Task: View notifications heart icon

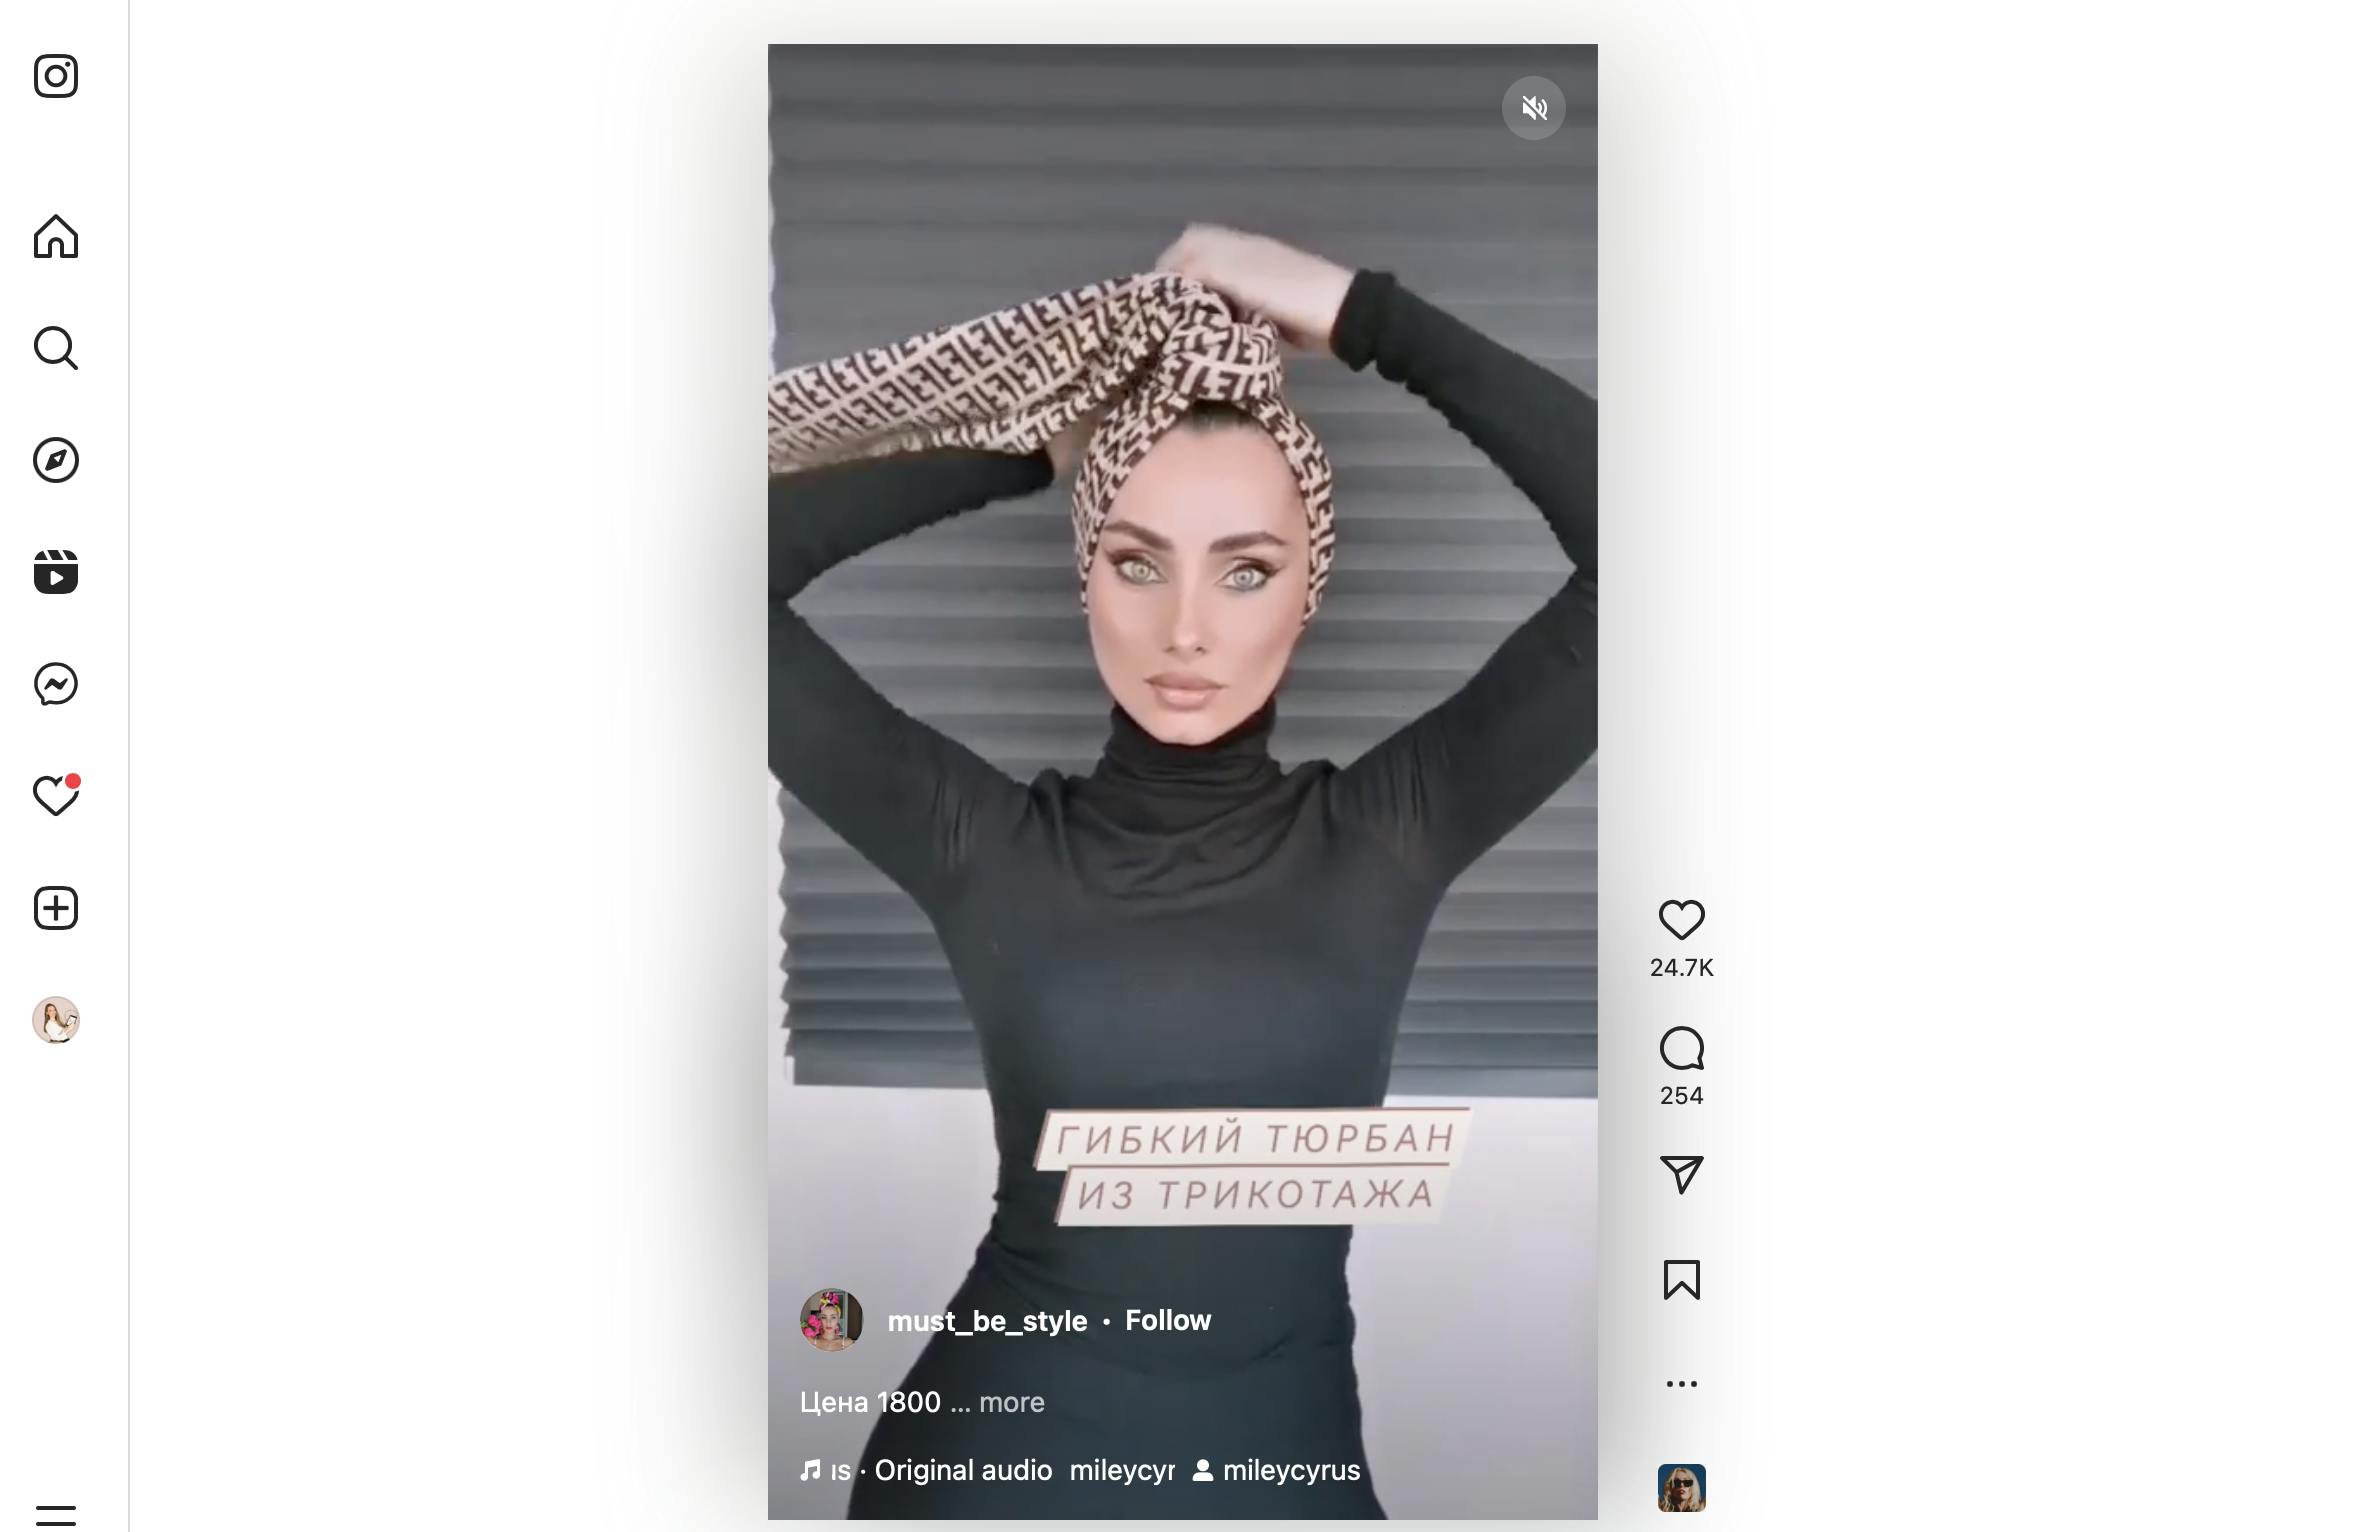Action: click(x=56, y=795)
